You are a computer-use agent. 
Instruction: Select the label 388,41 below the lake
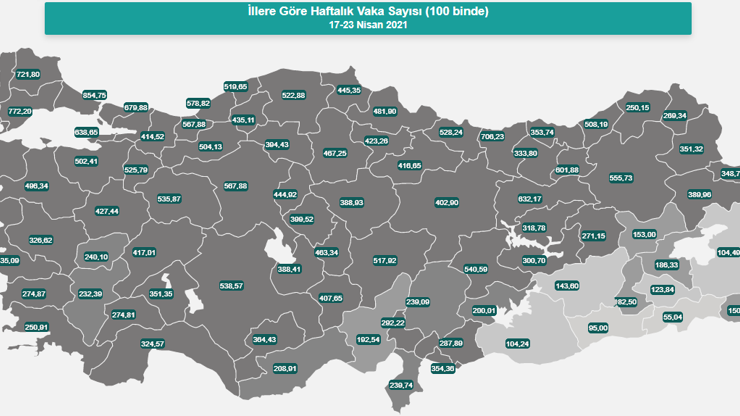click(289, 270)
